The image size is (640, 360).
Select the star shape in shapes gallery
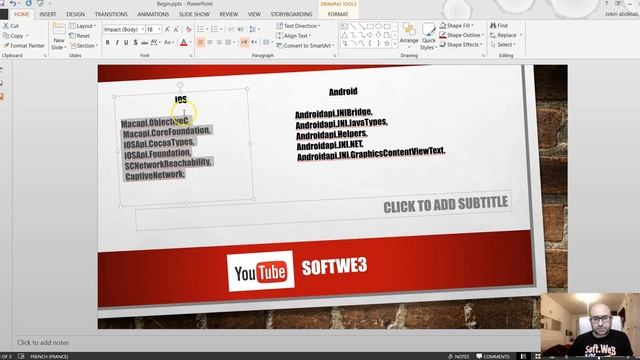coord(387,43)
